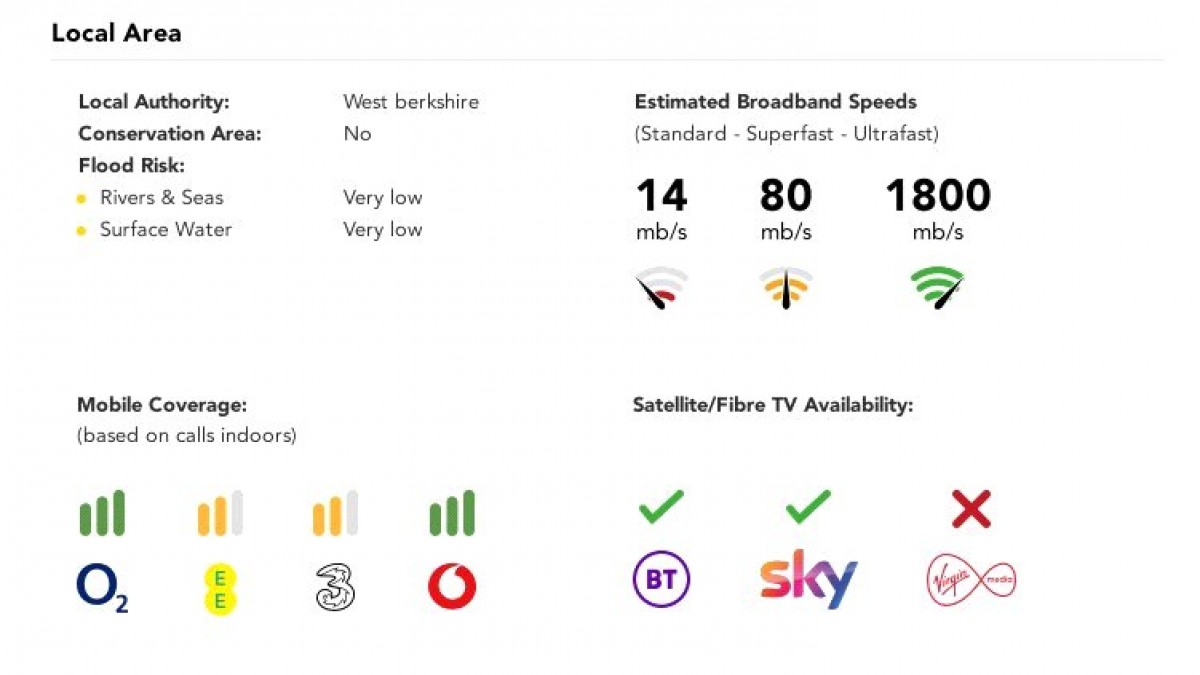The width and height of the screenshot is (1200, 675).
Task: Click the O2 network logo
Action: point(102,588)
